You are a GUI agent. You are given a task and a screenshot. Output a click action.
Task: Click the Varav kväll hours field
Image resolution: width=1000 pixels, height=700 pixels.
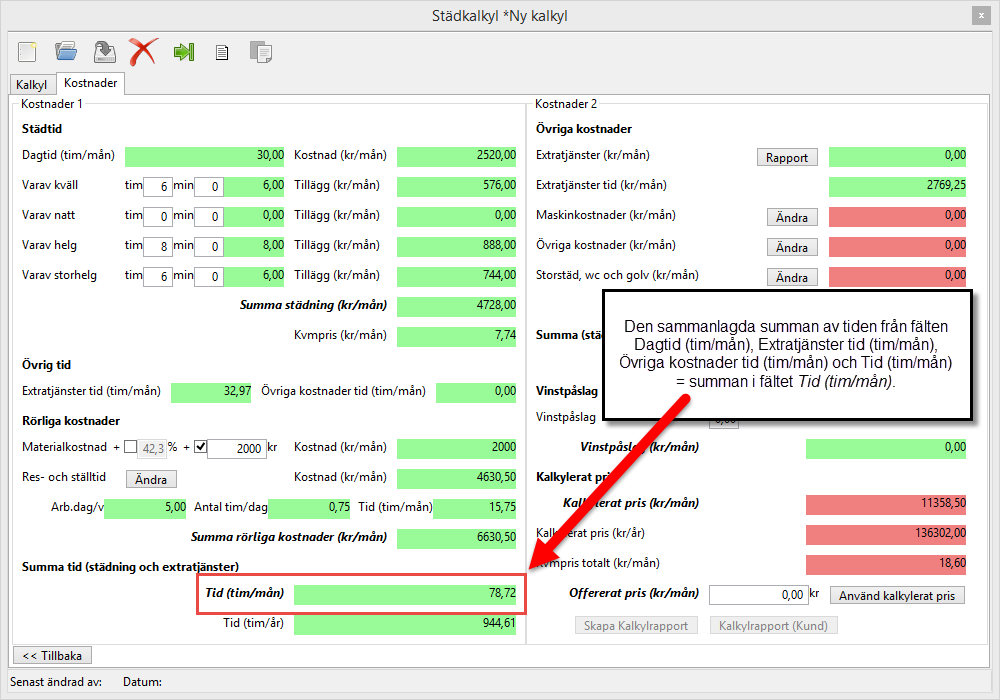(x=158, y=186)
